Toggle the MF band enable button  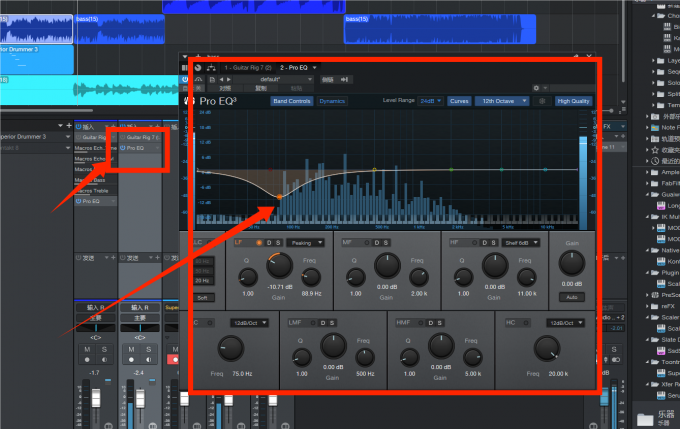367,242
